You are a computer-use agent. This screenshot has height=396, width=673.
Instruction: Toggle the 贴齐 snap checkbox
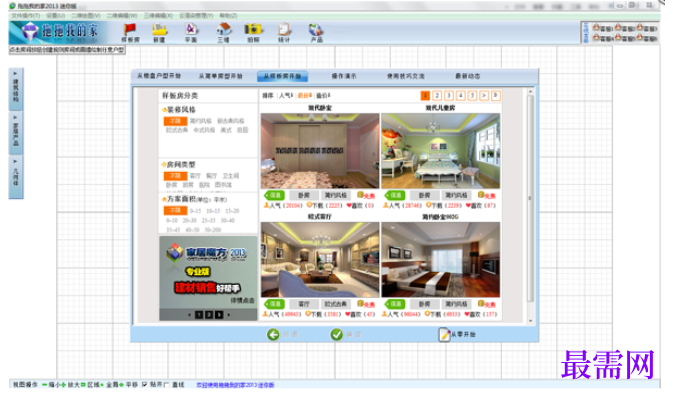tap(145, 384)
